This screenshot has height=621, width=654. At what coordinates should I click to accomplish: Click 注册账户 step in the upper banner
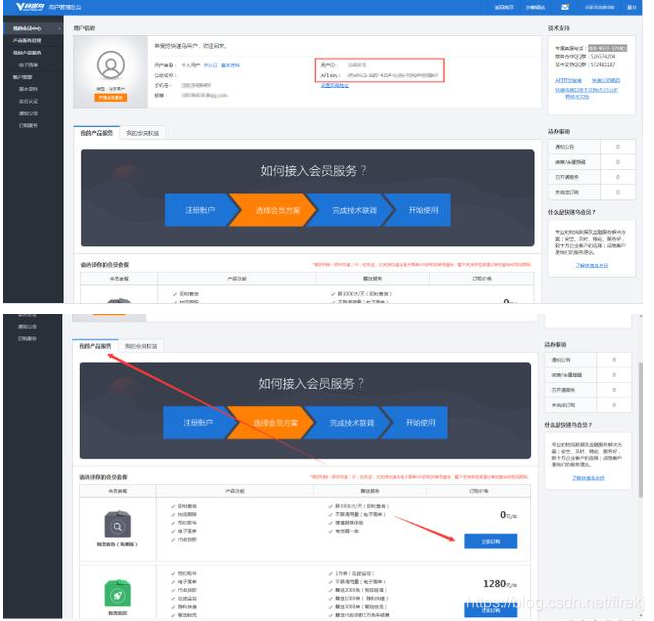point(200,210)
